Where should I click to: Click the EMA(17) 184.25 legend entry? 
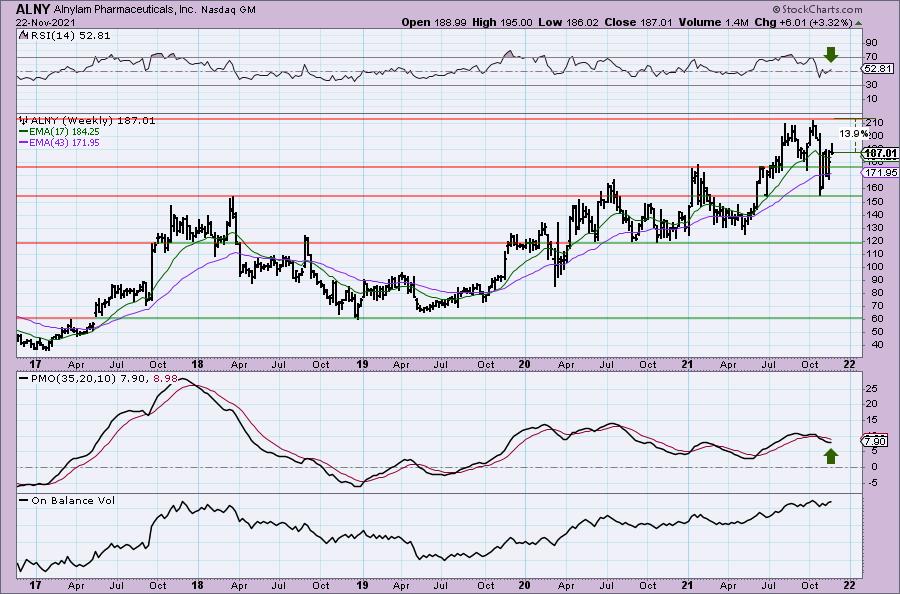click(60, 131)
